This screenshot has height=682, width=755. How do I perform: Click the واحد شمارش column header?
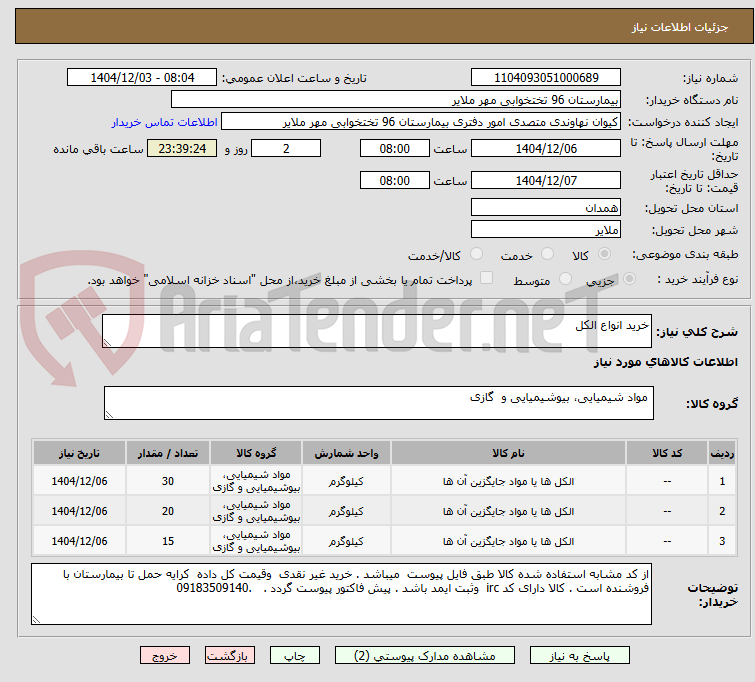pos(346,453)
